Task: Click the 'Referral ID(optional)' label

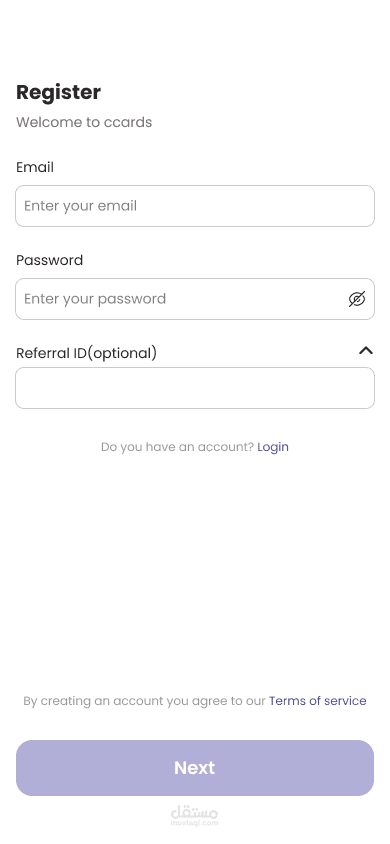Action: 87,353
